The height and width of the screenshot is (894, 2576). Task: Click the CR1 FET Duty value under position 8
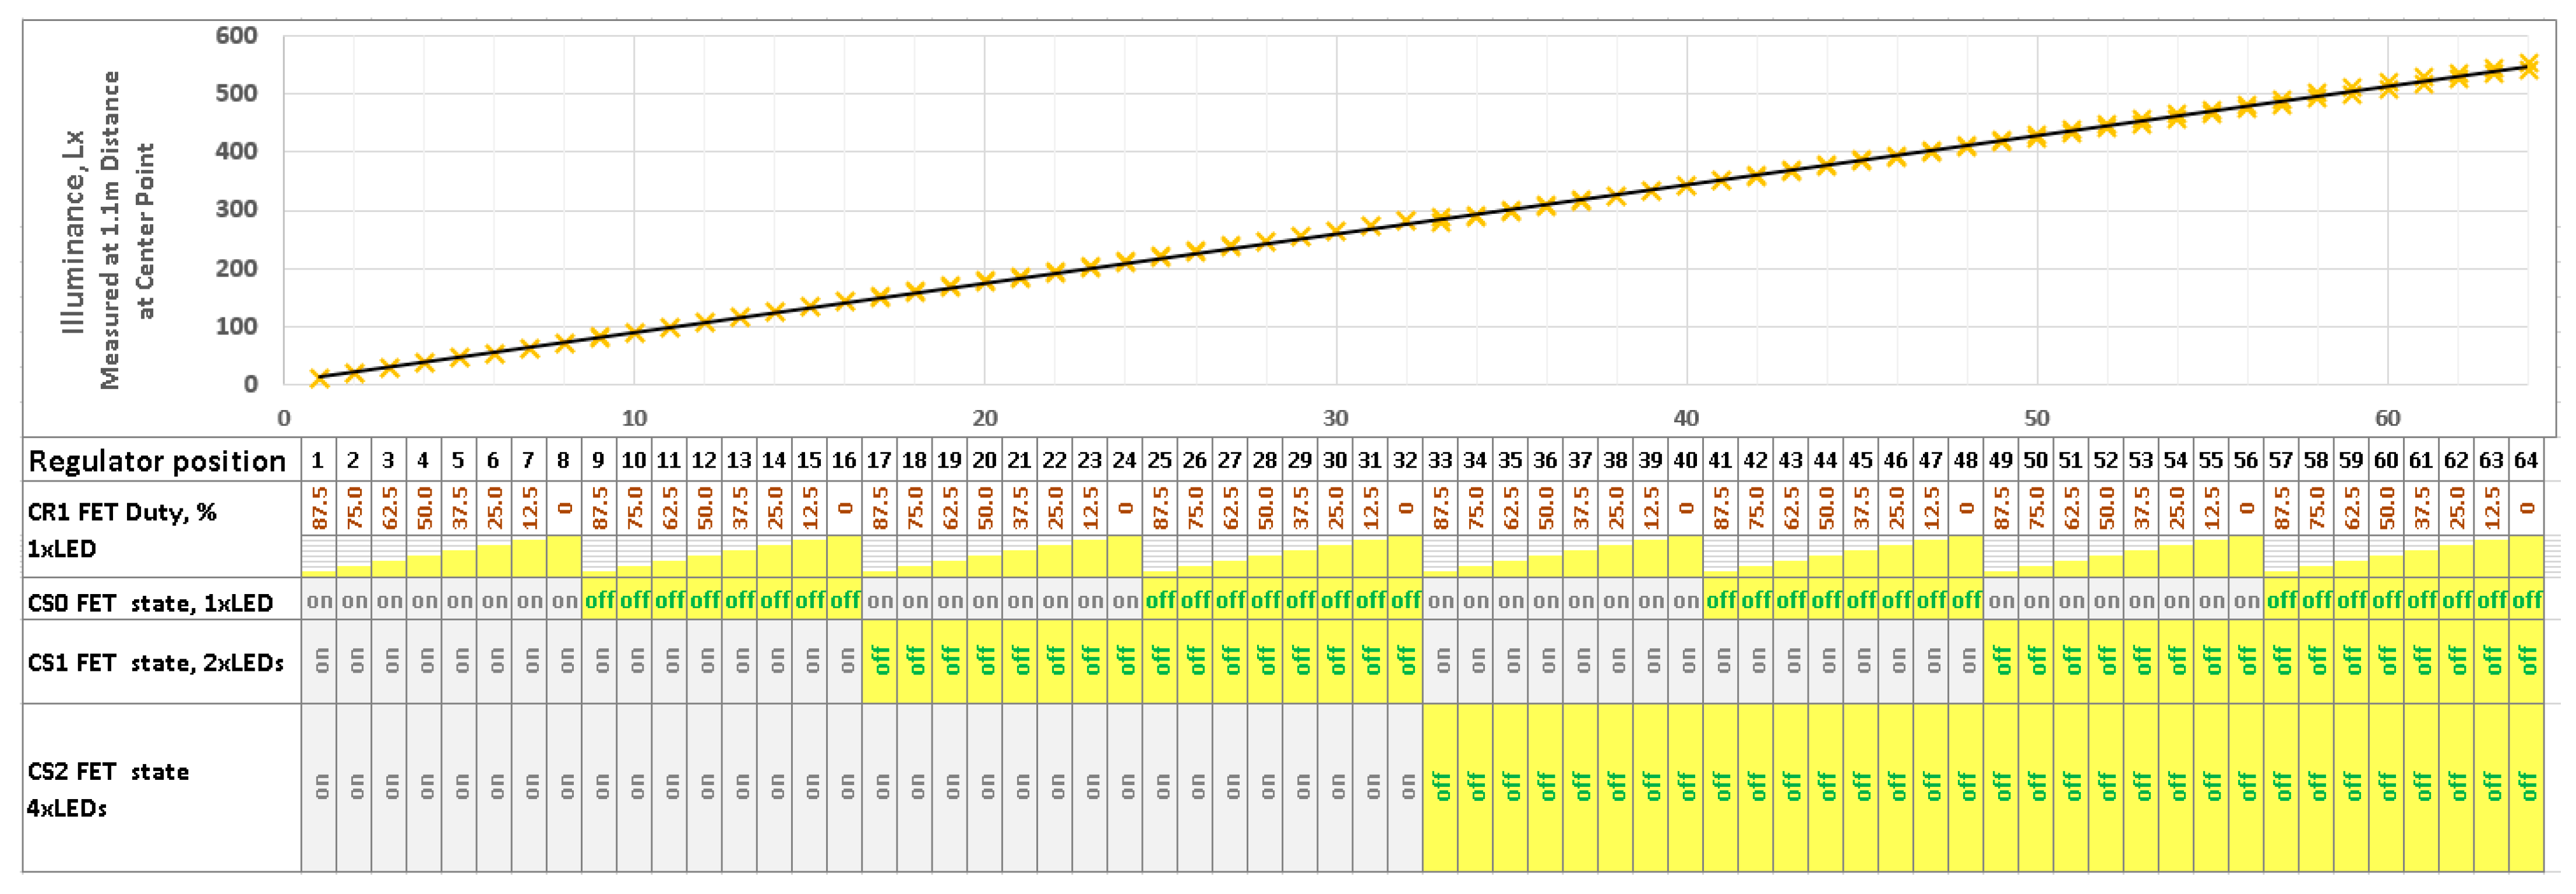[564, 508]
